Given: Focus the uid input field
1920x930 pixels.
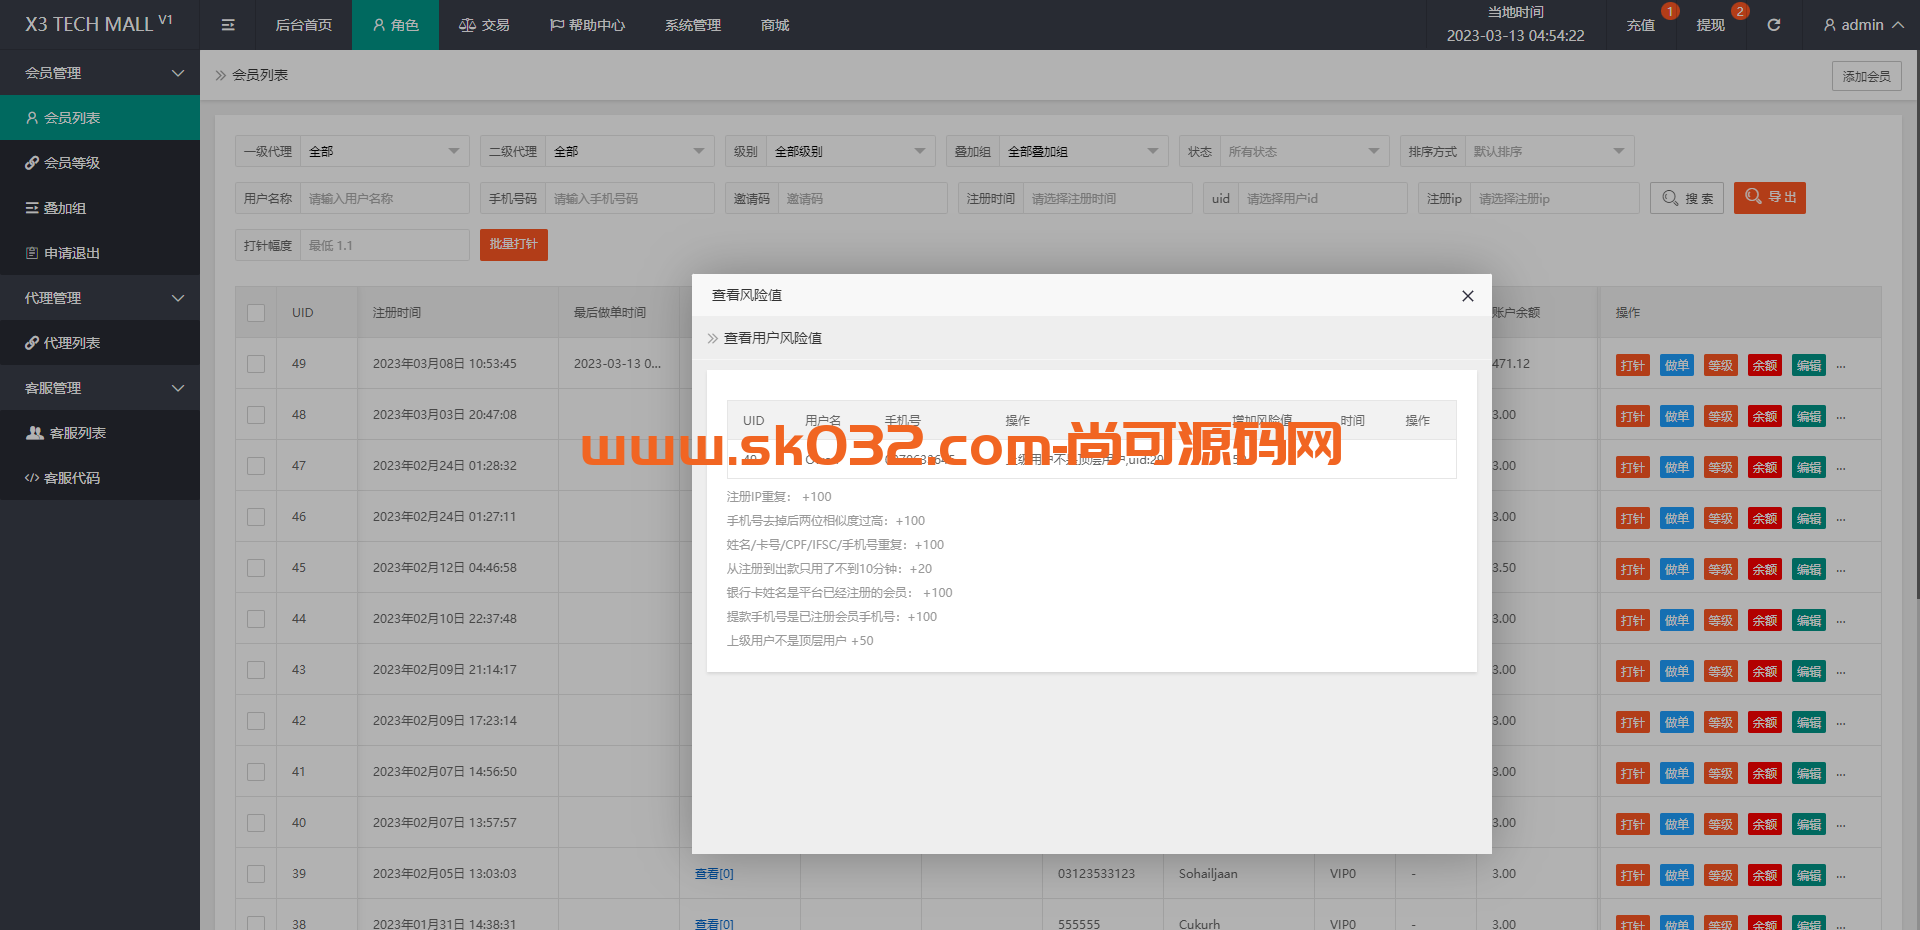Looking at the screenshot, I should pos(1323,198).
